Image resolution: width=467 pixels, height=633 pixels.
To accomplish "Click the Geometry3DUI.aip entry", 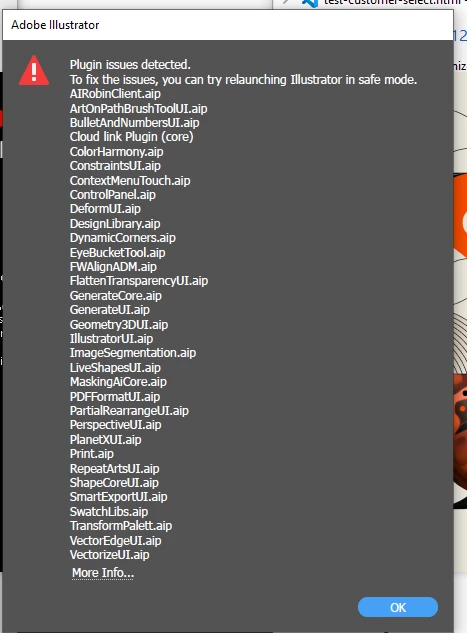I will [x=119, y=325].
